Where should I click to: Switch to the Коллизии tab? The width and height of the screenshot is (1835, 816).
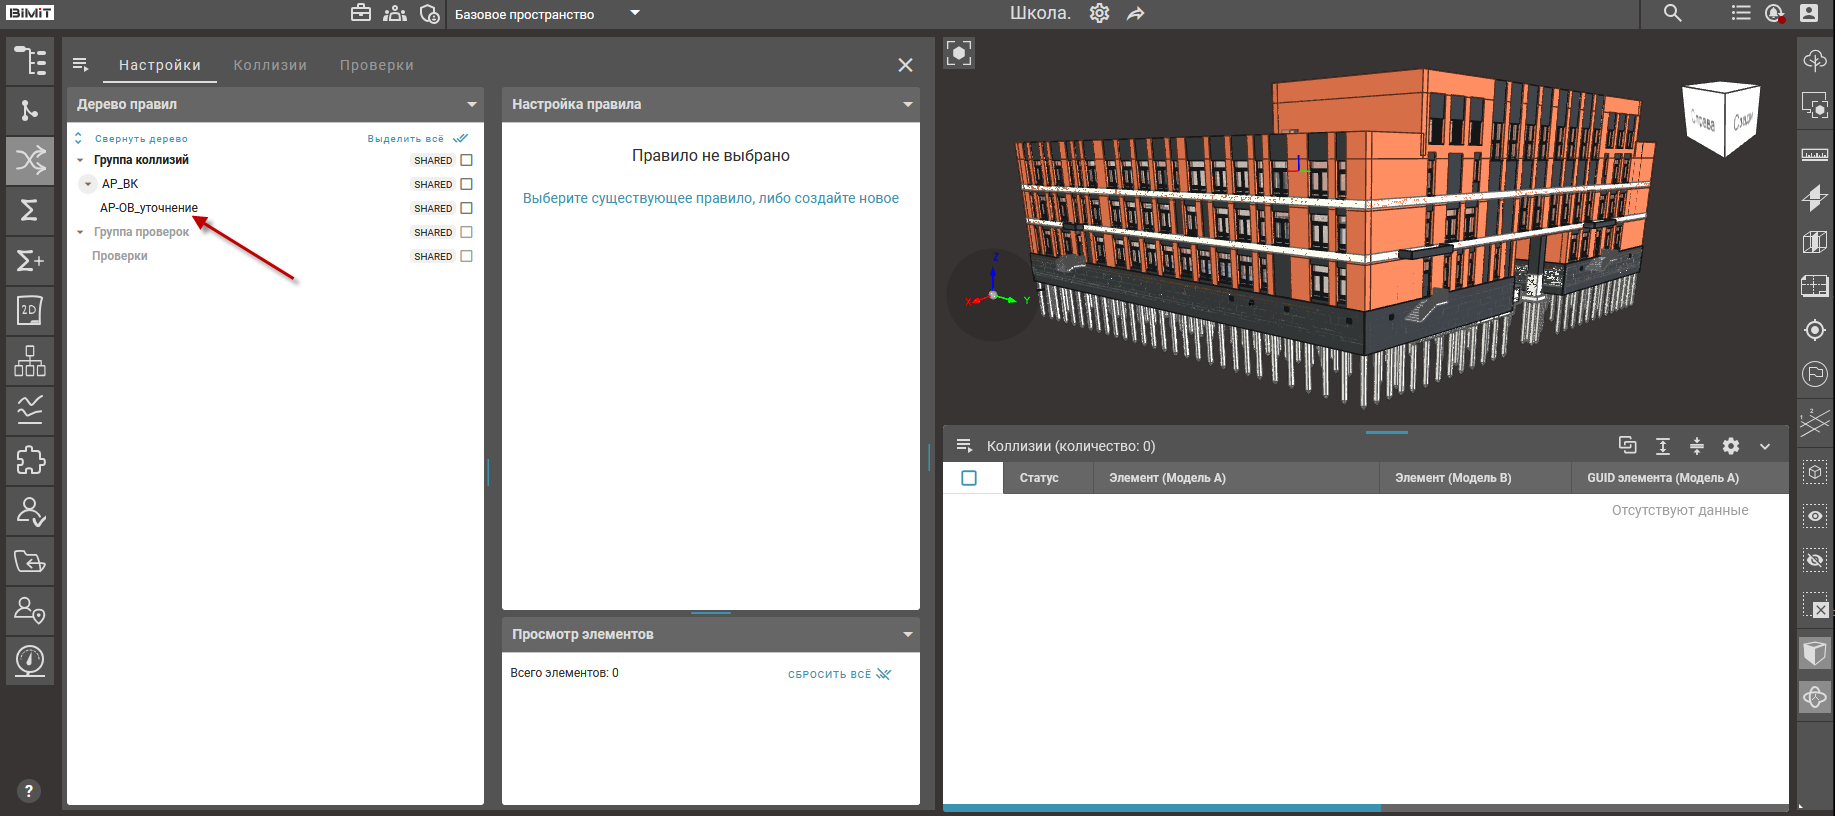[270, 65]
